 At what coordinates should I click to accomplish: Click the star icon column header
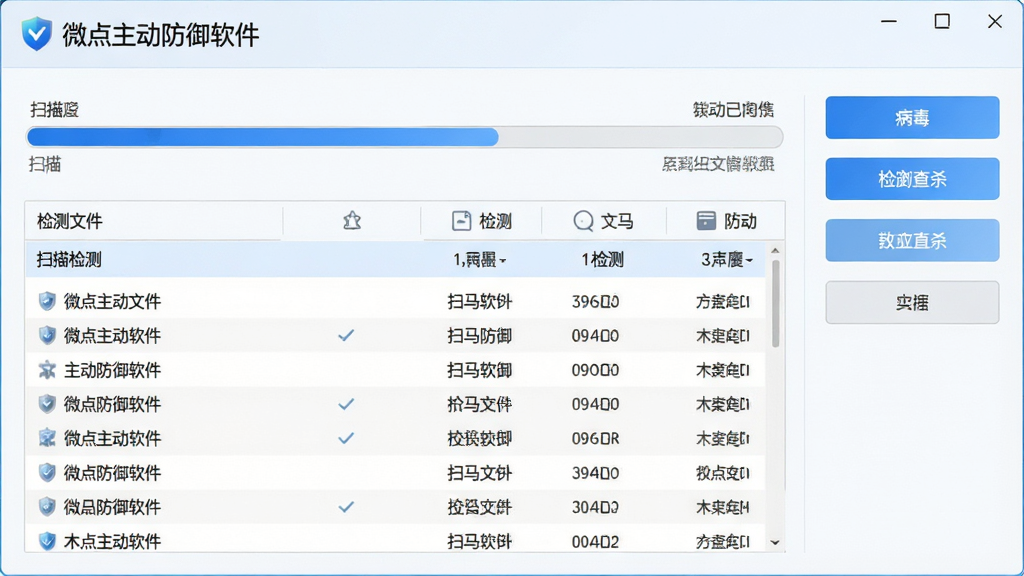352,221
